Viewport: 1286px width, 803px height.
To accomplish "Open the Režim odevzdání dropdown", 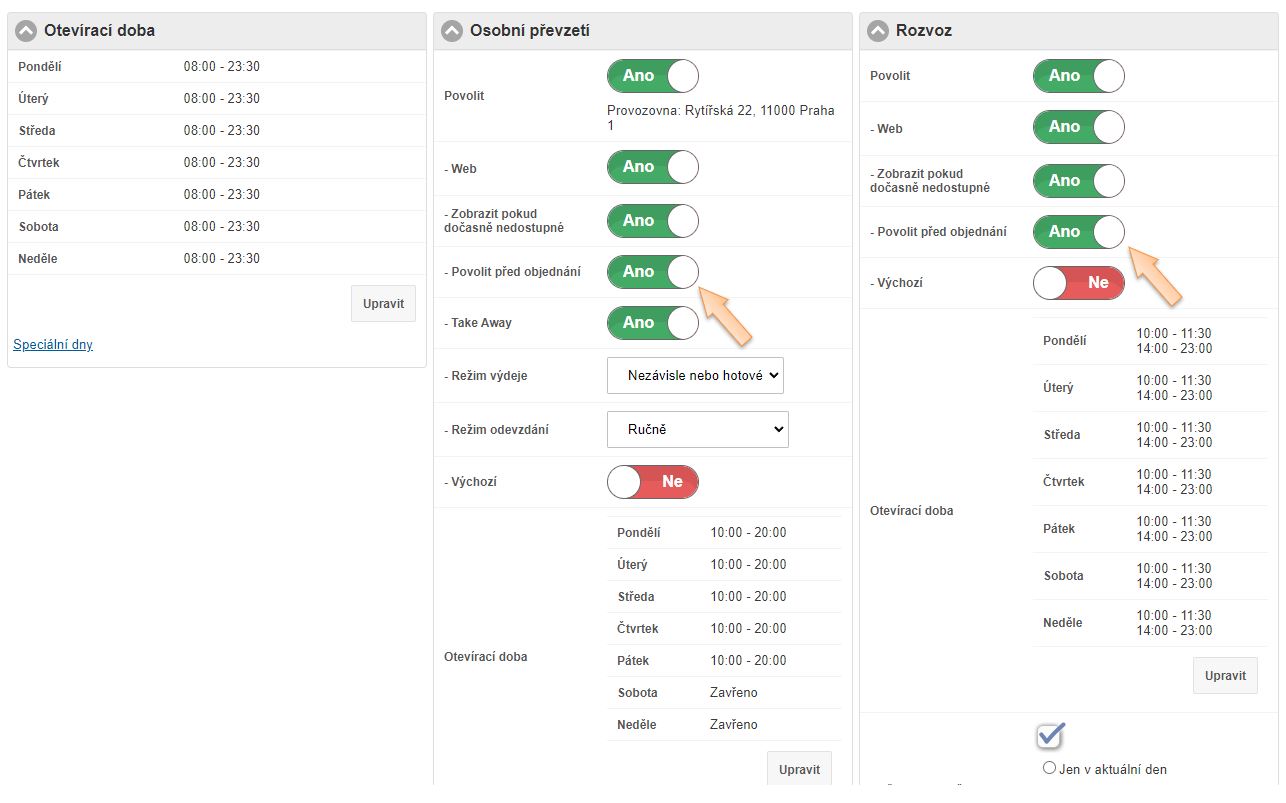I will 697,429.
